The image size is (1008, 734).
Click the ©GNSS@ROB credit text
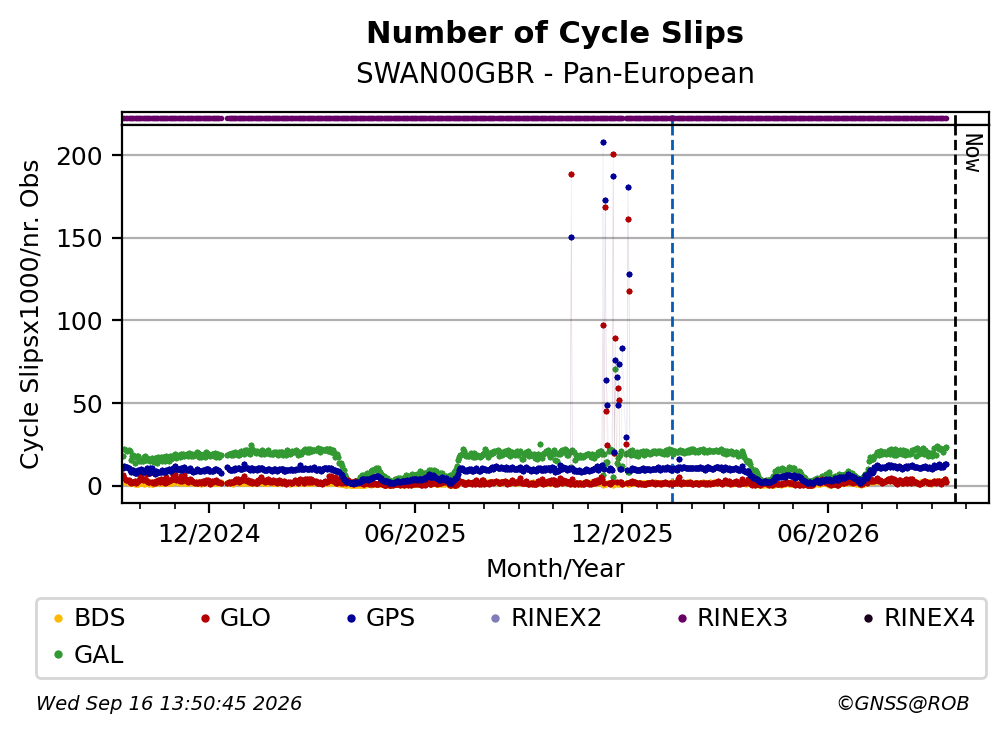pos(903,703)
